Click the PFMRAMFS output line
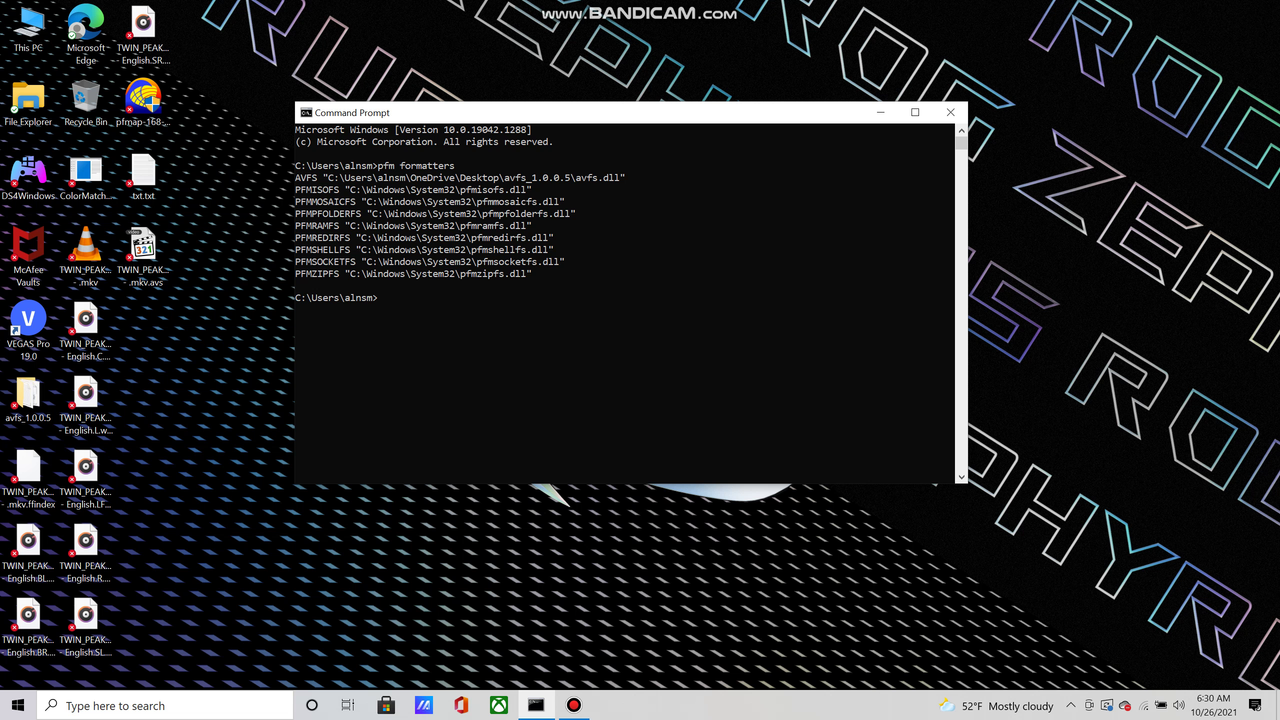The width and height of the screenshot is (1280, 720). pyautogui.click(x=413, y=226)
